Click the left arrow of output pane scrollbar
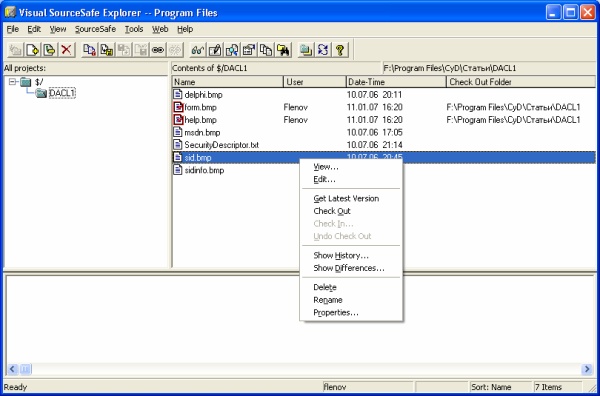This screenshot has height=396, width=600. tap(12, 369)
